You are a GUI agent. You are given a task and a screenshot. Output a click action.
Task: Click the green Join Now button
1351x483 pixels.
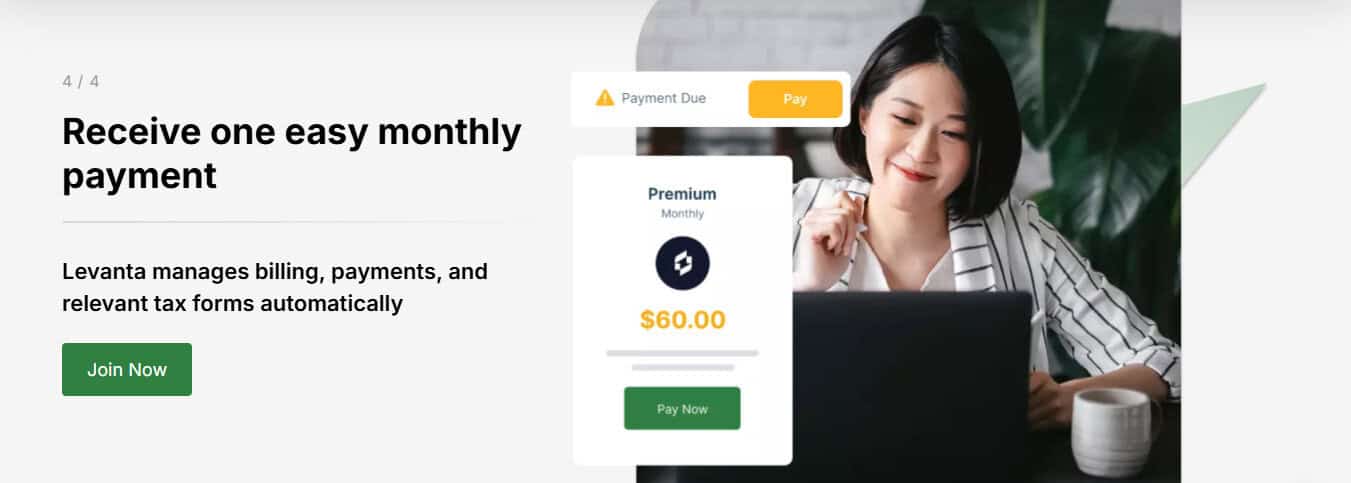coord(127,369)
